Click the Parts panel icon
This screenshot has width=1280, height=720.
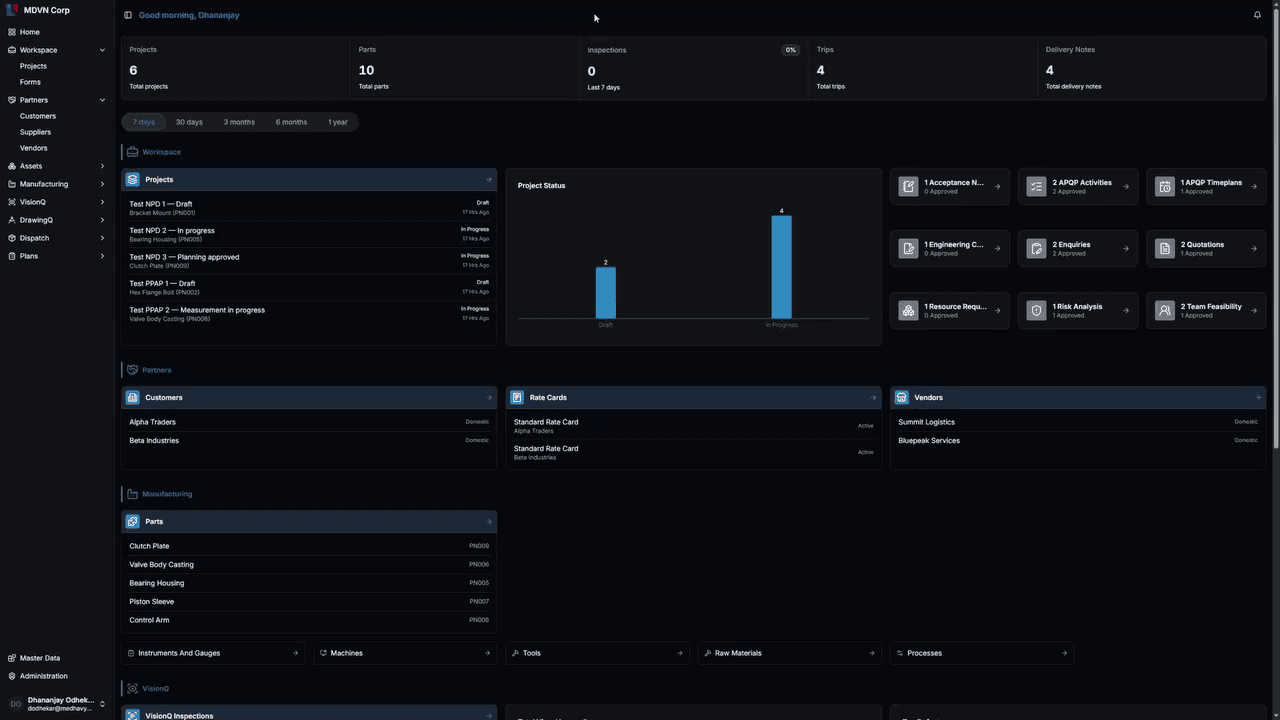[x=132, y=522]
